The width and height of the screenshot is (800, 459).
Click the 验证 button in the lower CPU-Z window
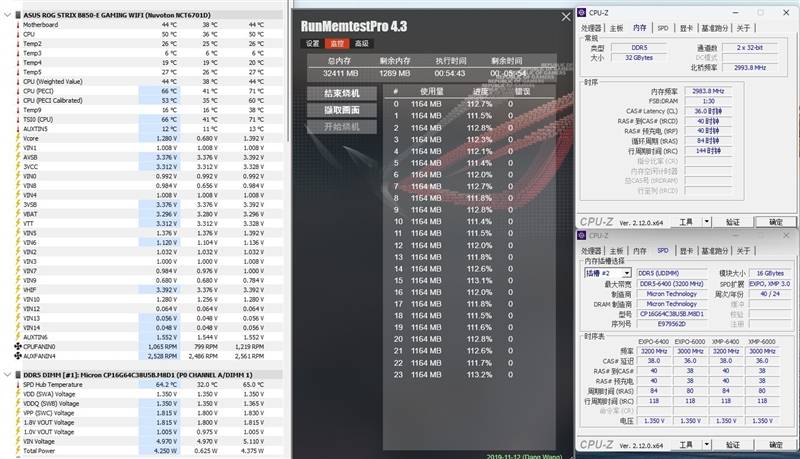tap(733, 445)
